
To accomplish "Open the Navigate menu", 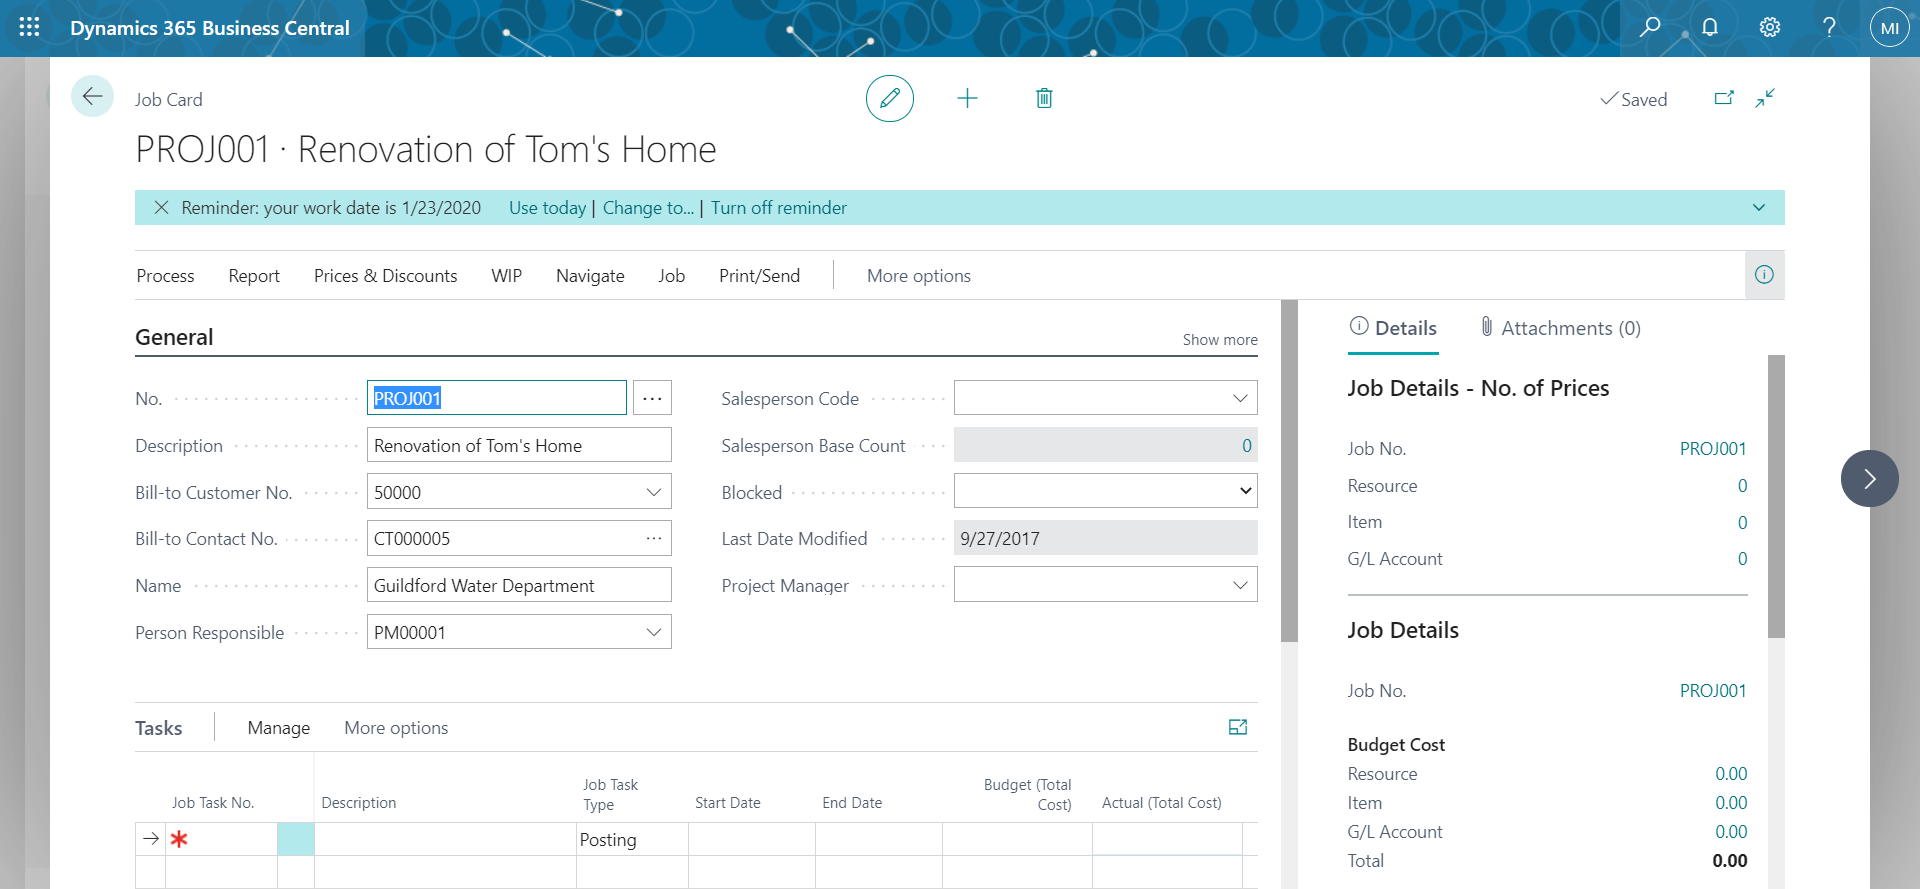I will pyautogui.click(x=590, y=276).
